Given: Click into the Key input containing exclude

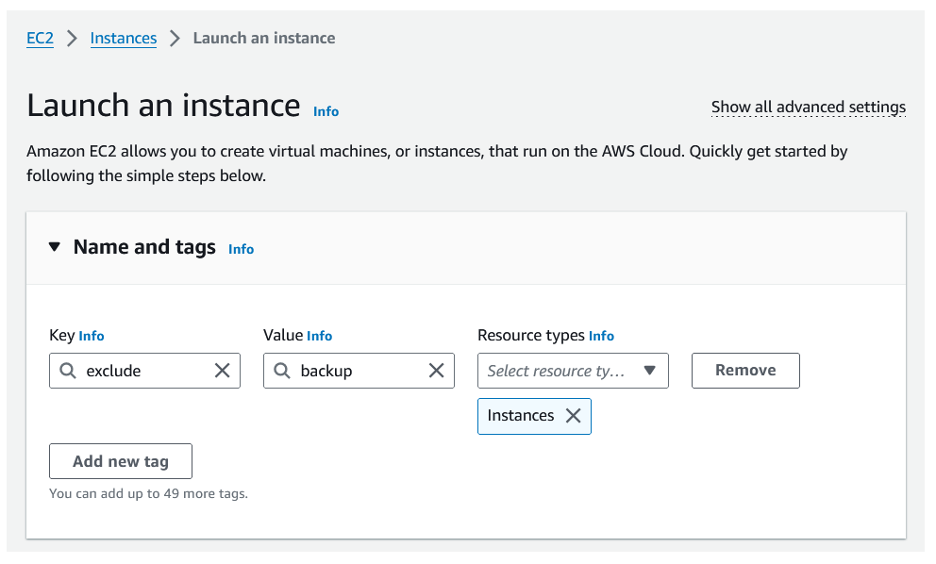Looking at the screenshot, I should point(145,371).
